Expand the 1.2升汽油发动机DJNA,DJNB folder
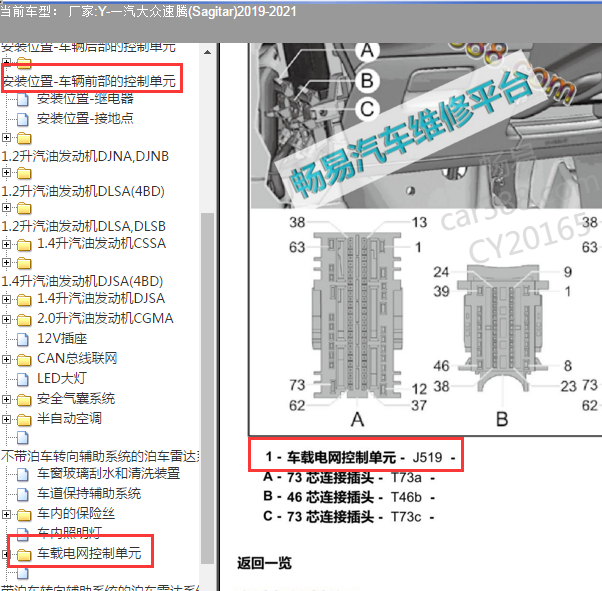 [6, 137]
